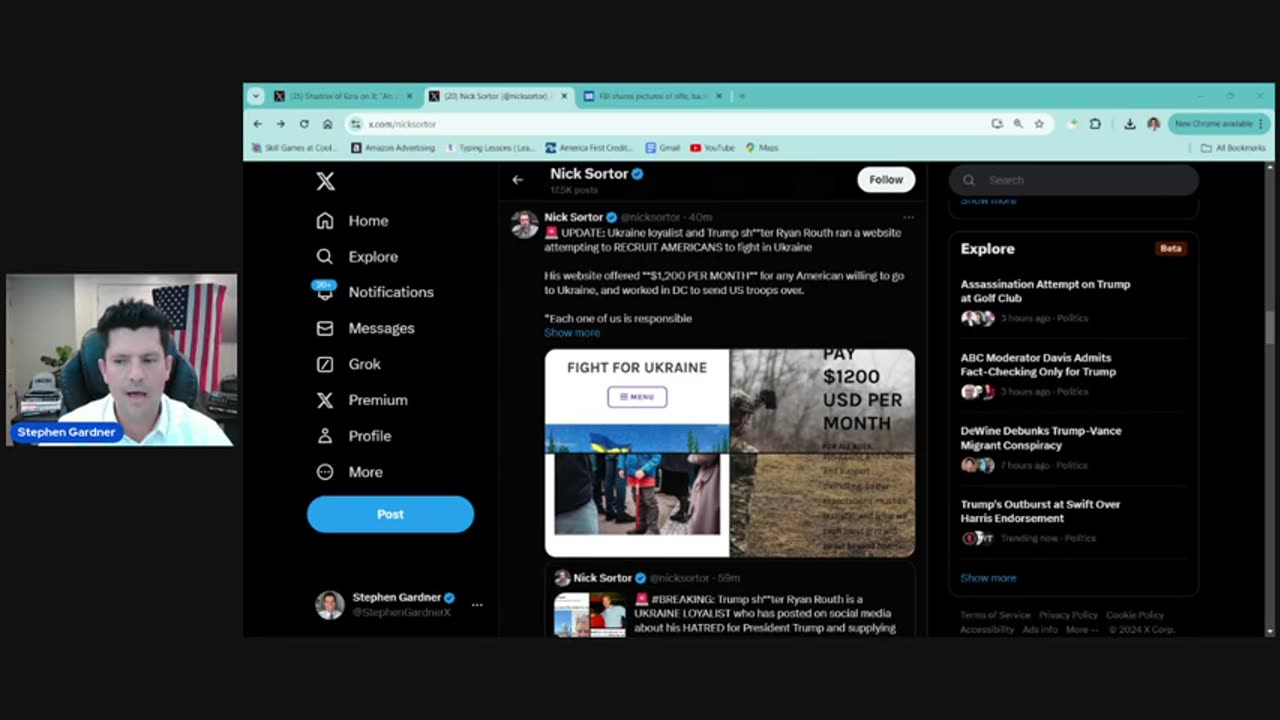The image size is (1280, 720).
Task: Open Typing Lessons bookmark
Action: 490,148
